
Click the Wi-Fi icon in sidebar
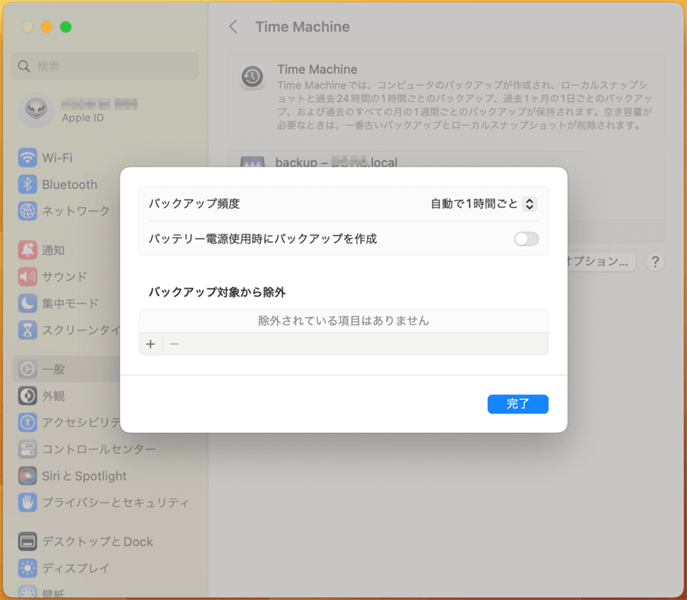pyautogui.click(x=28, y=158)
